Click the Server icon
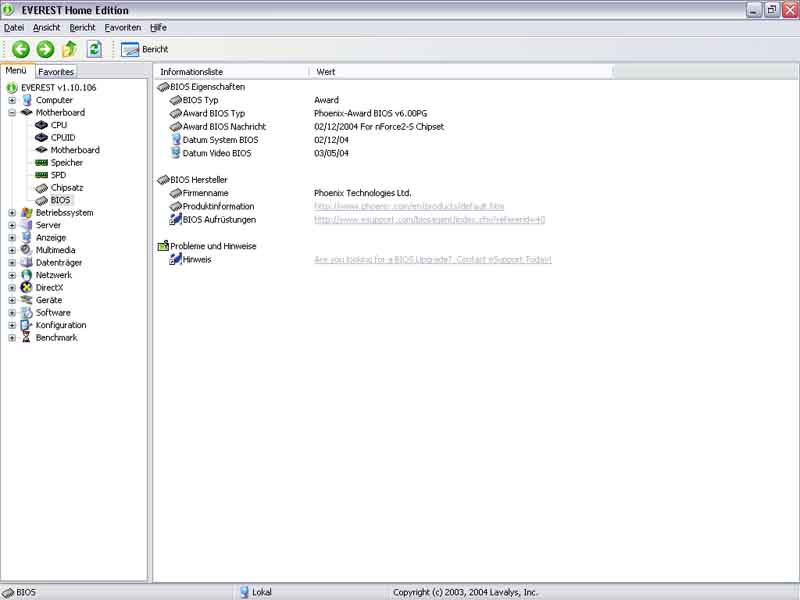This screenshot has width=800, height=600. [x=27, y=225]
